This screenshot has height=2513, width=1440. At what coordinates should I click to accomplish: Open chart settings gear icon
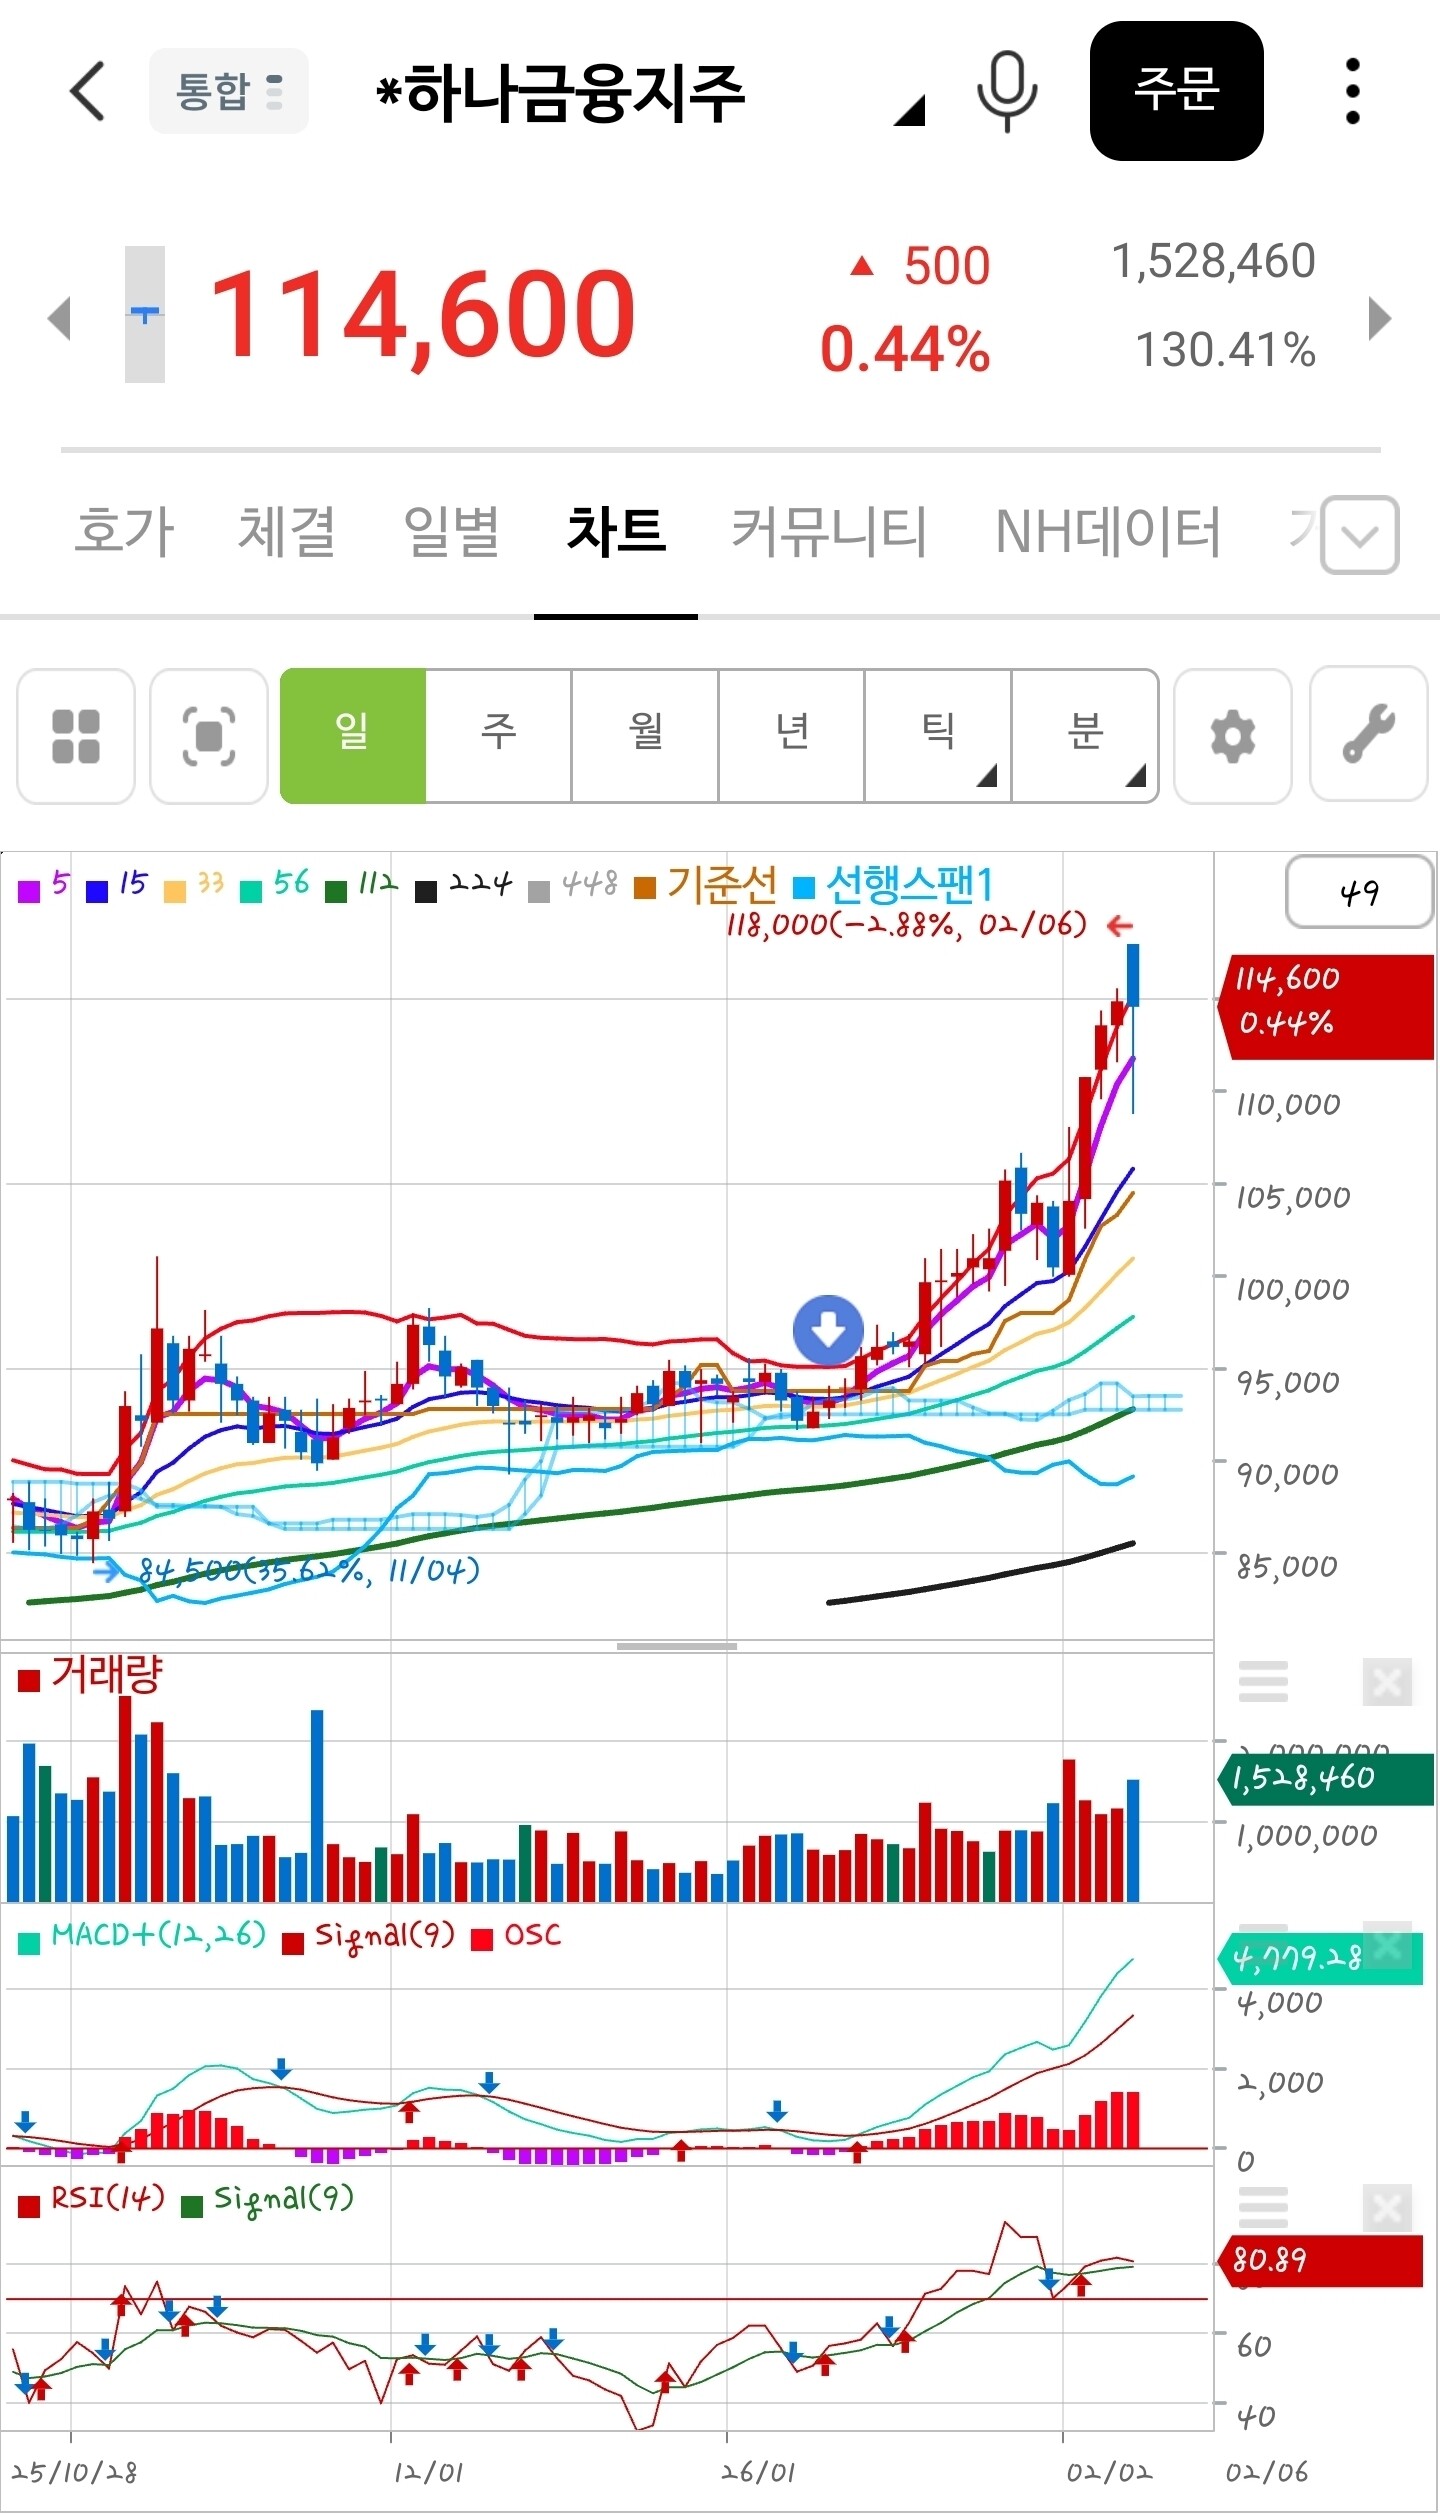(1233, 736)
